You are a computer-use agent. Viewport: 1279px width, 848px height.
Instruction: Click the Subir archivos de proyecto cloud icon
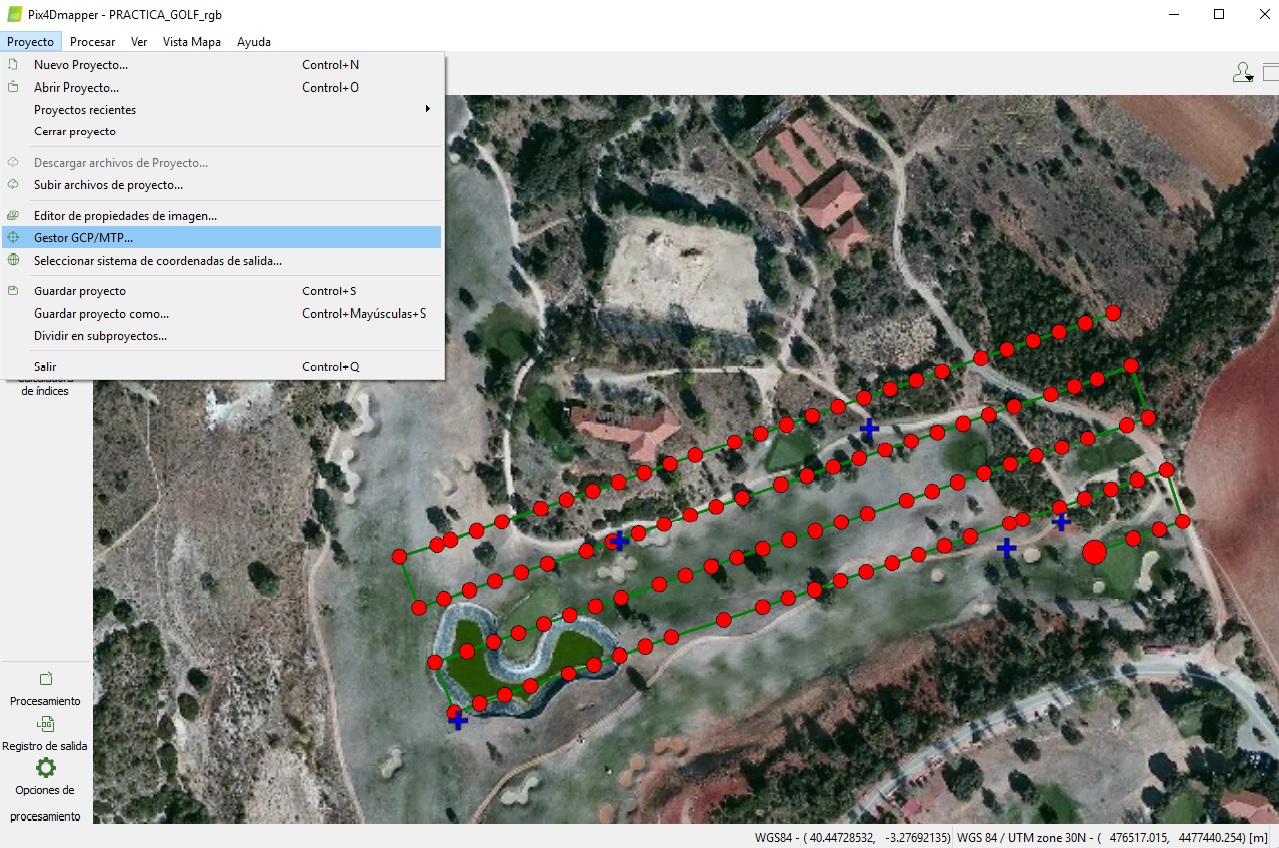point(13,185)
